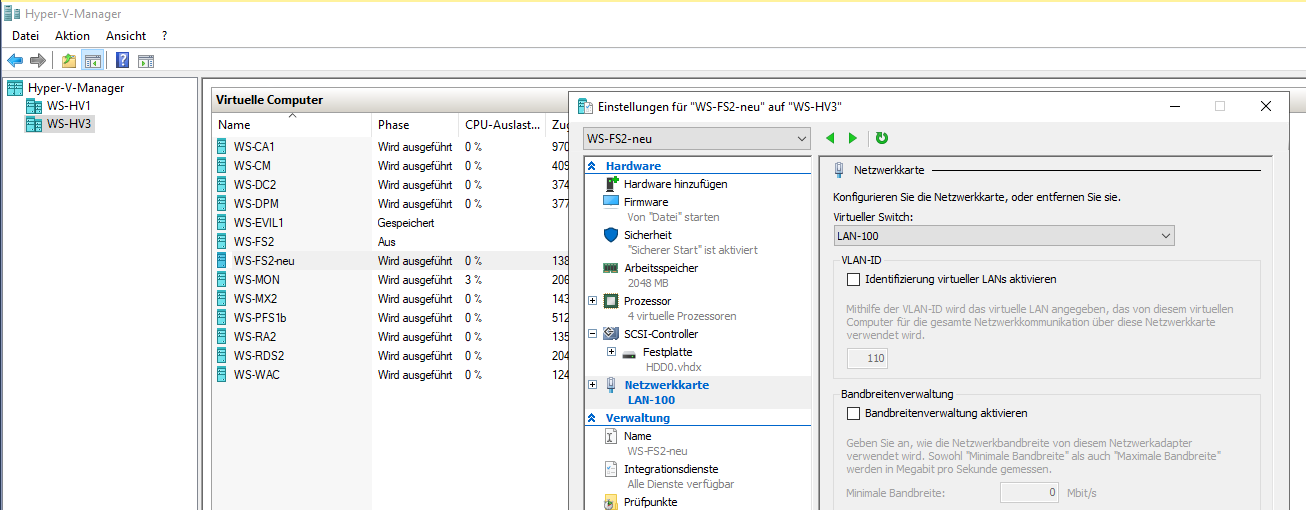Select the WS-CM virtual machine row

(390, 165)
